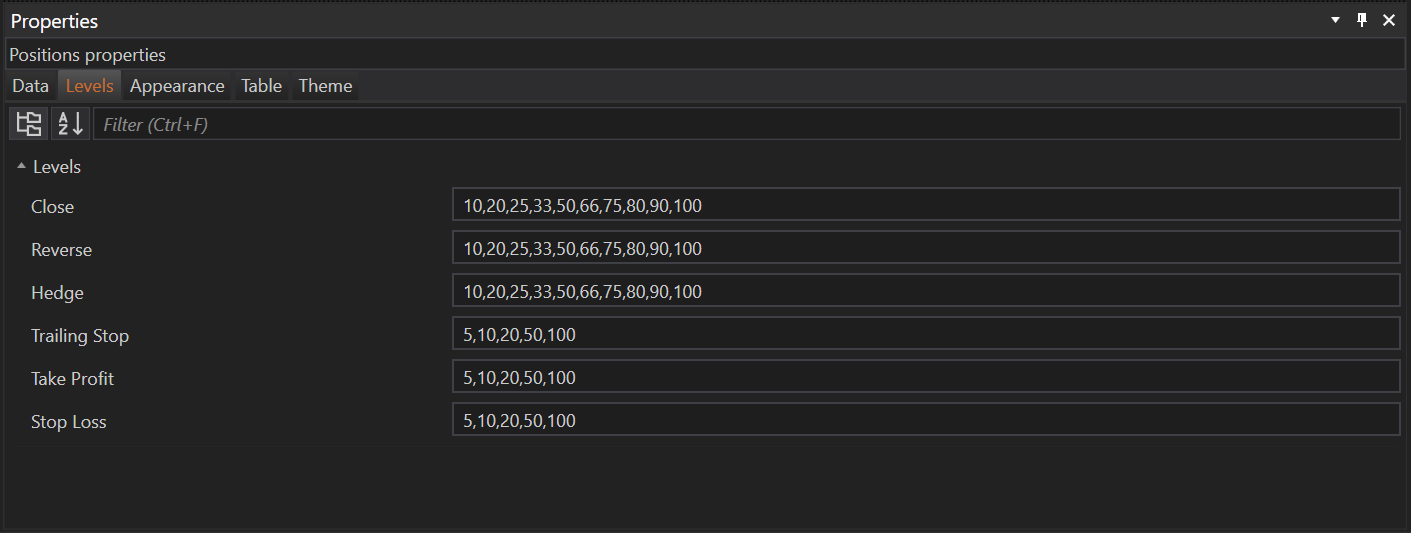Click the Filter search box
The width and height of the screenshot is (1411, 533).
[746, 124]
